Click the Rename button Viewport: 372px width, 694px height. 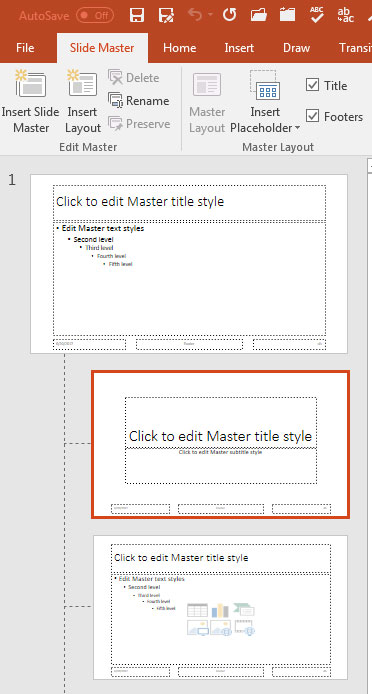coord(139,100)
